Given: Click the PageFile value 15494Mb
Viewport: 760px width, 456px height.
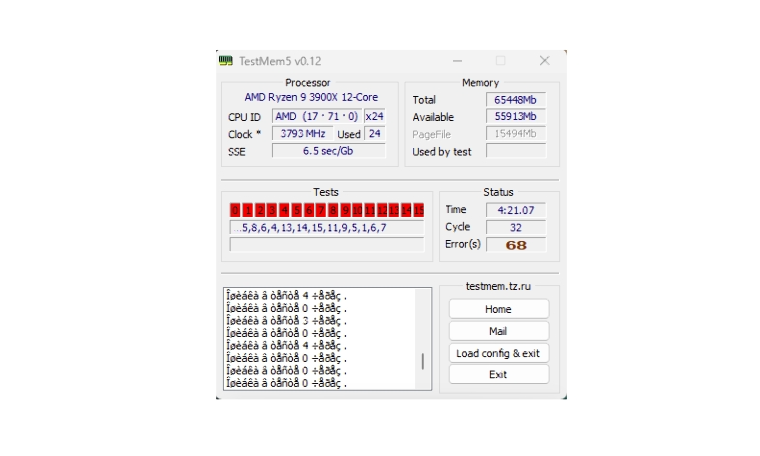Looking at the screenshot, I should point(516,134).
